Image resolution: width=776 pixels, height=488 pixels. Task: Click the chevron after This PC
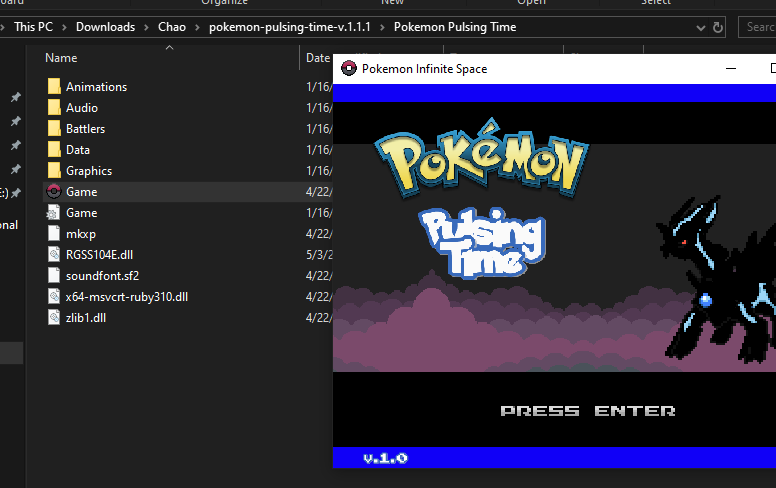(x=64, y=27)
